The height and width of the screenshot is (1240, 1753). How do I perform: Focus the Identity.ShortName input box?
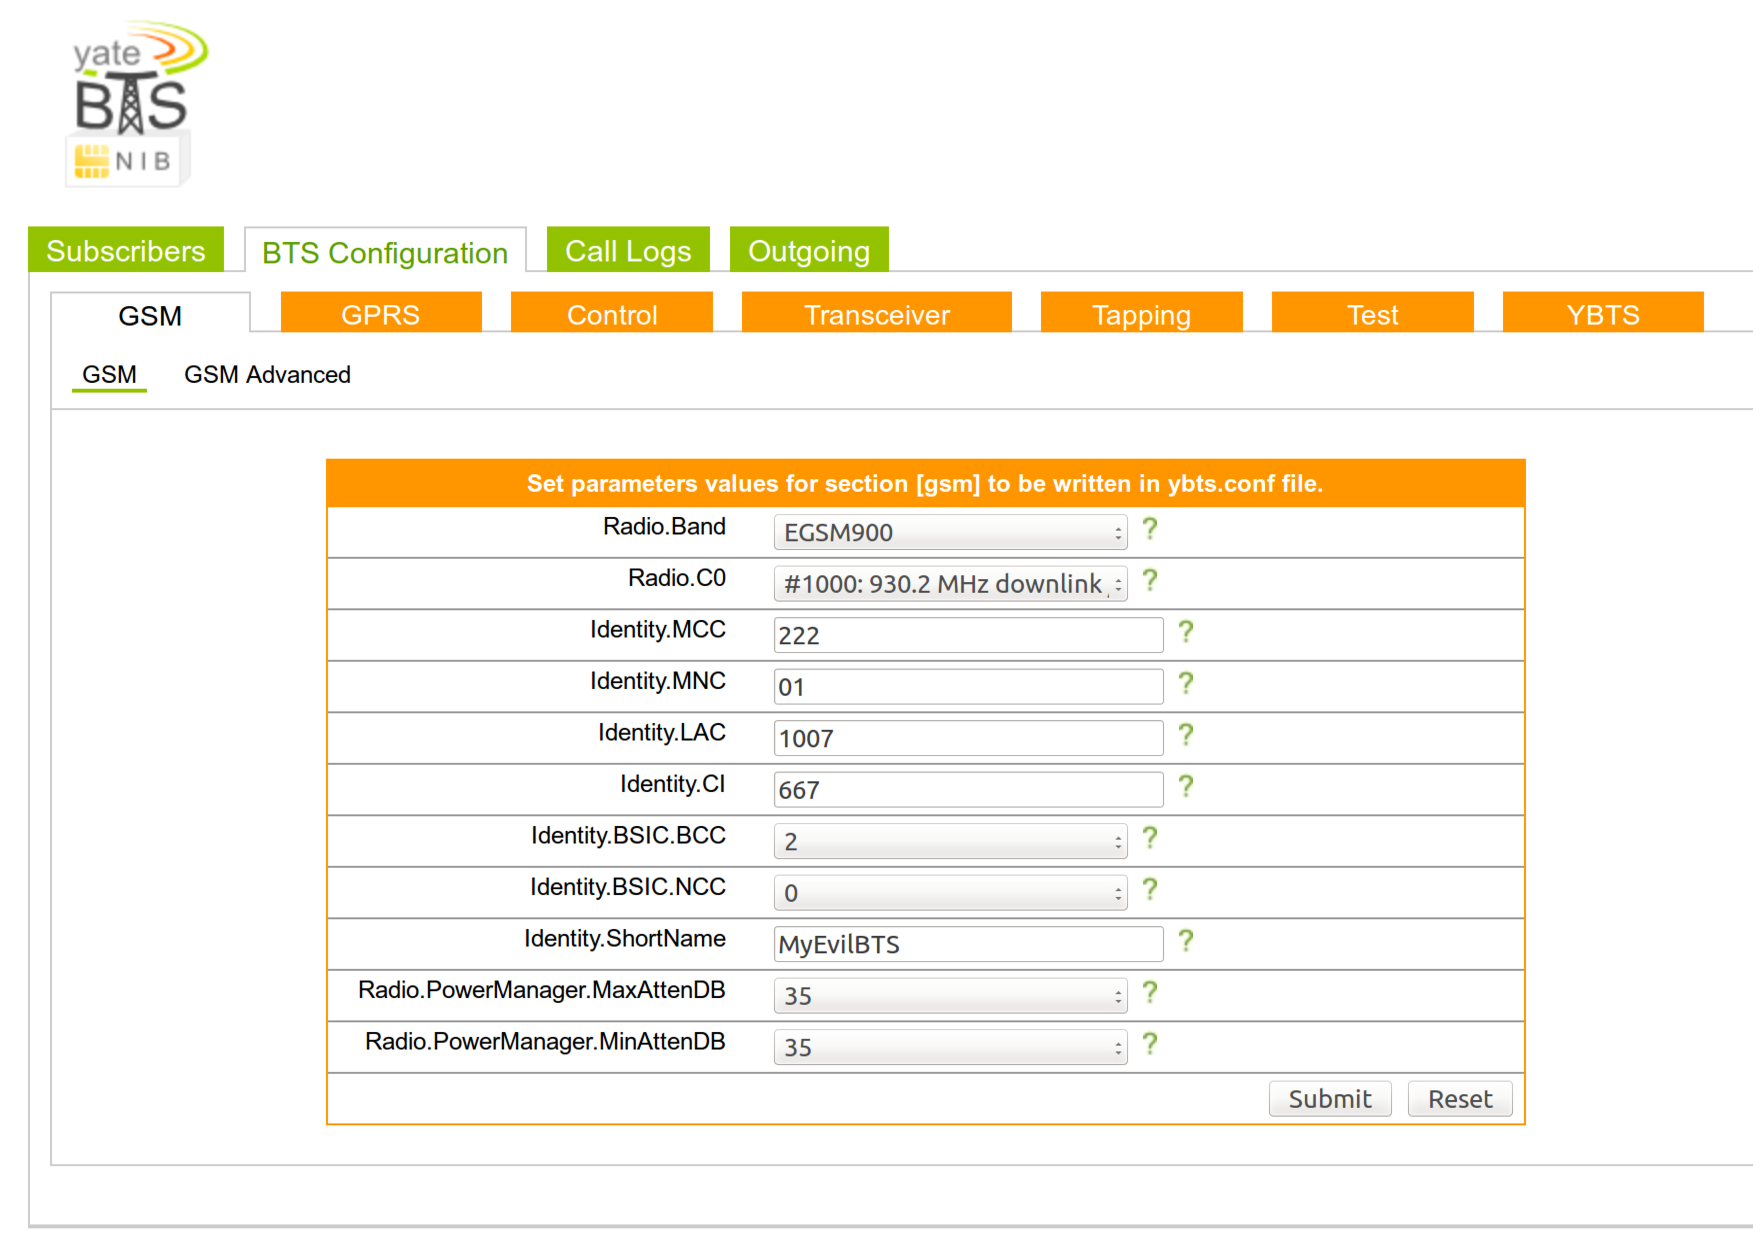click(967, 944)
